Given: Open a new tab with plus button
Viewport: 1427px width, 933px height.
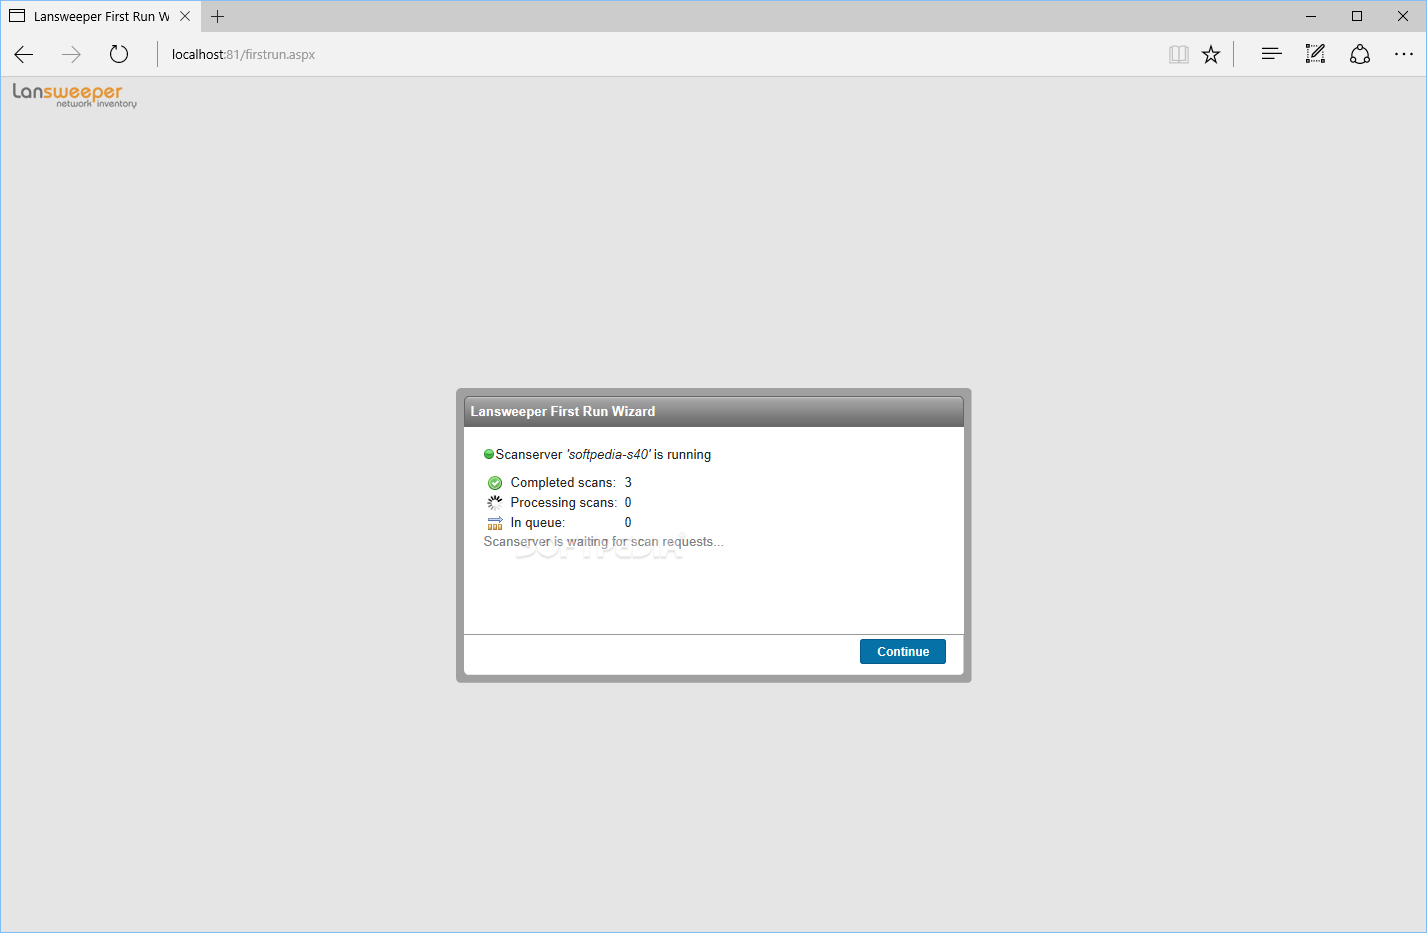Looking at the screenshot, I should pos(218,16).
